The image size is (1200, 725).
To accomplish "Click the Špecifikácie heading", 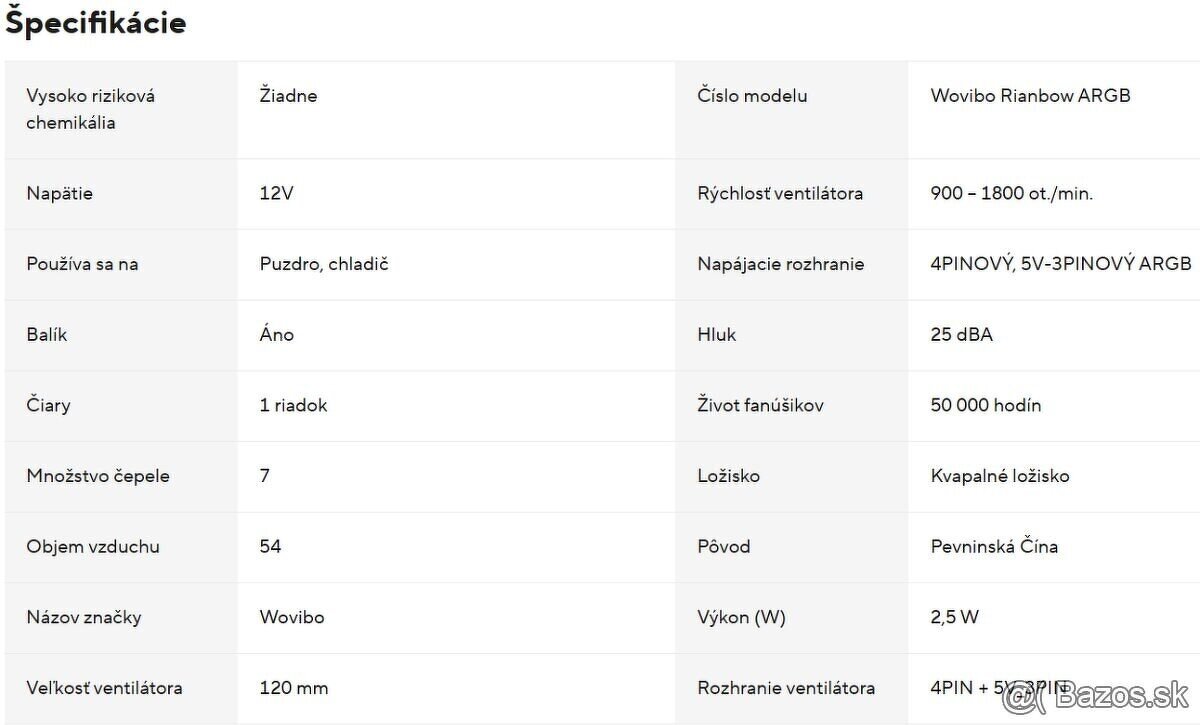I will (x=96, y=23).
